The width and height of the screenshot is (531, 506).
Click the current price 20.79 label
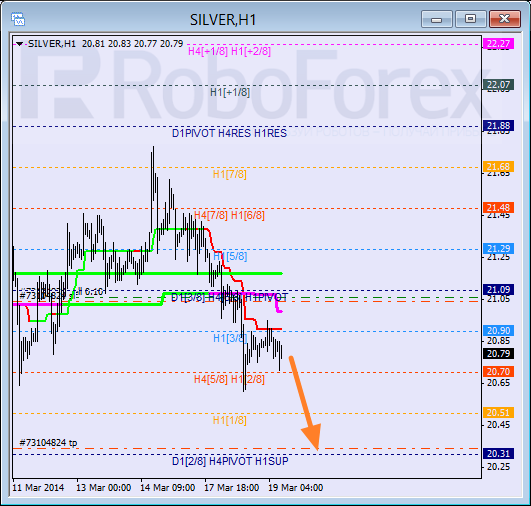click(498, 354)
